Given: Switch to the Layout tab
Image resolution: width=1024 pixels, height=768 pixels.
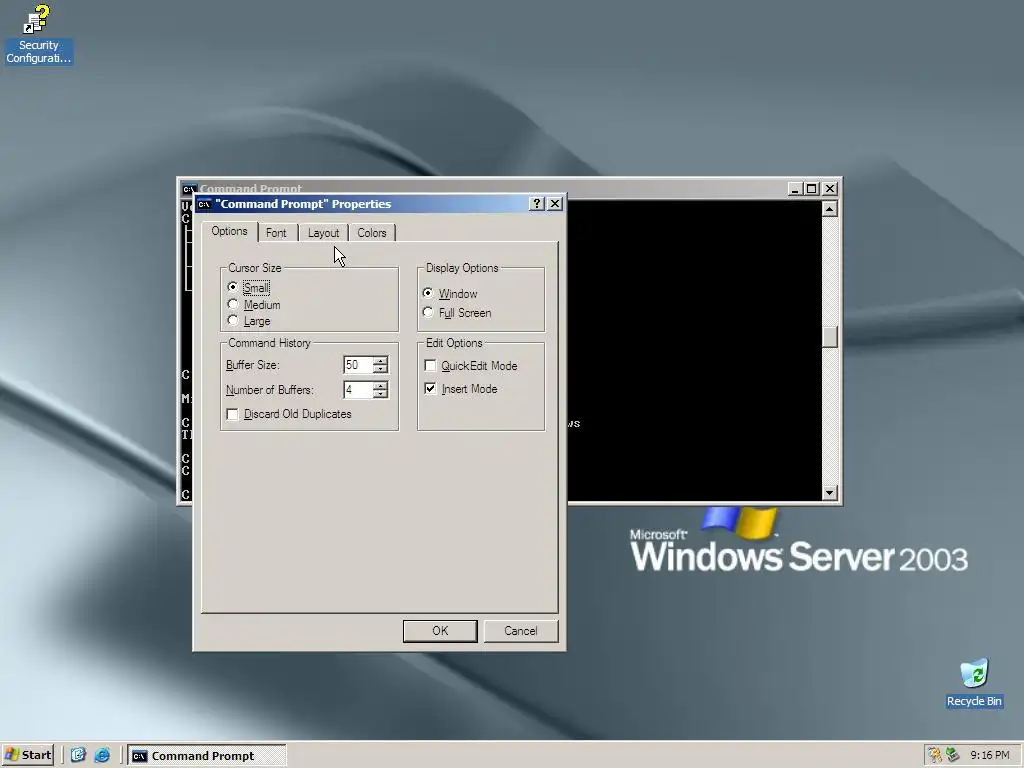Looking at the screenshot, I should point(323,233).
